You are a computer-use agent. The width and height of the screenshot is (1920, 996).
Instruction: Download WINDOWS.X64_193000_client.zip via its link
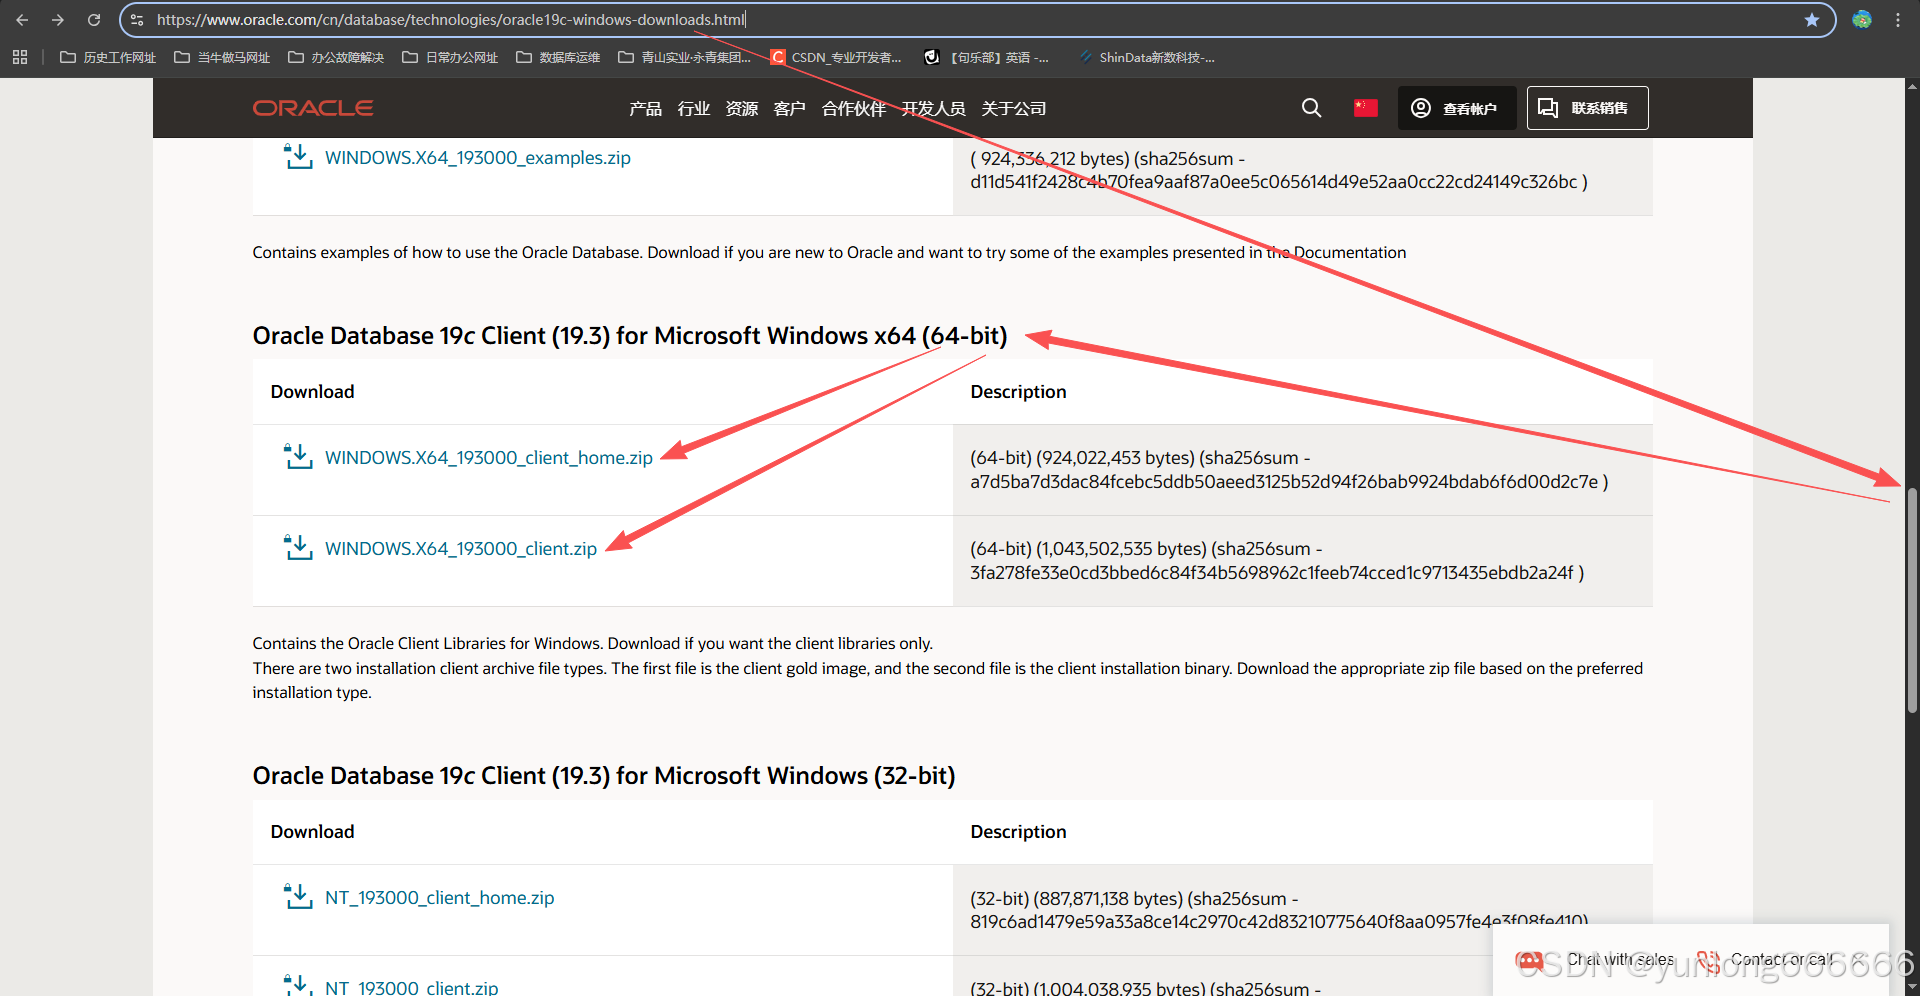pos(459,548)
